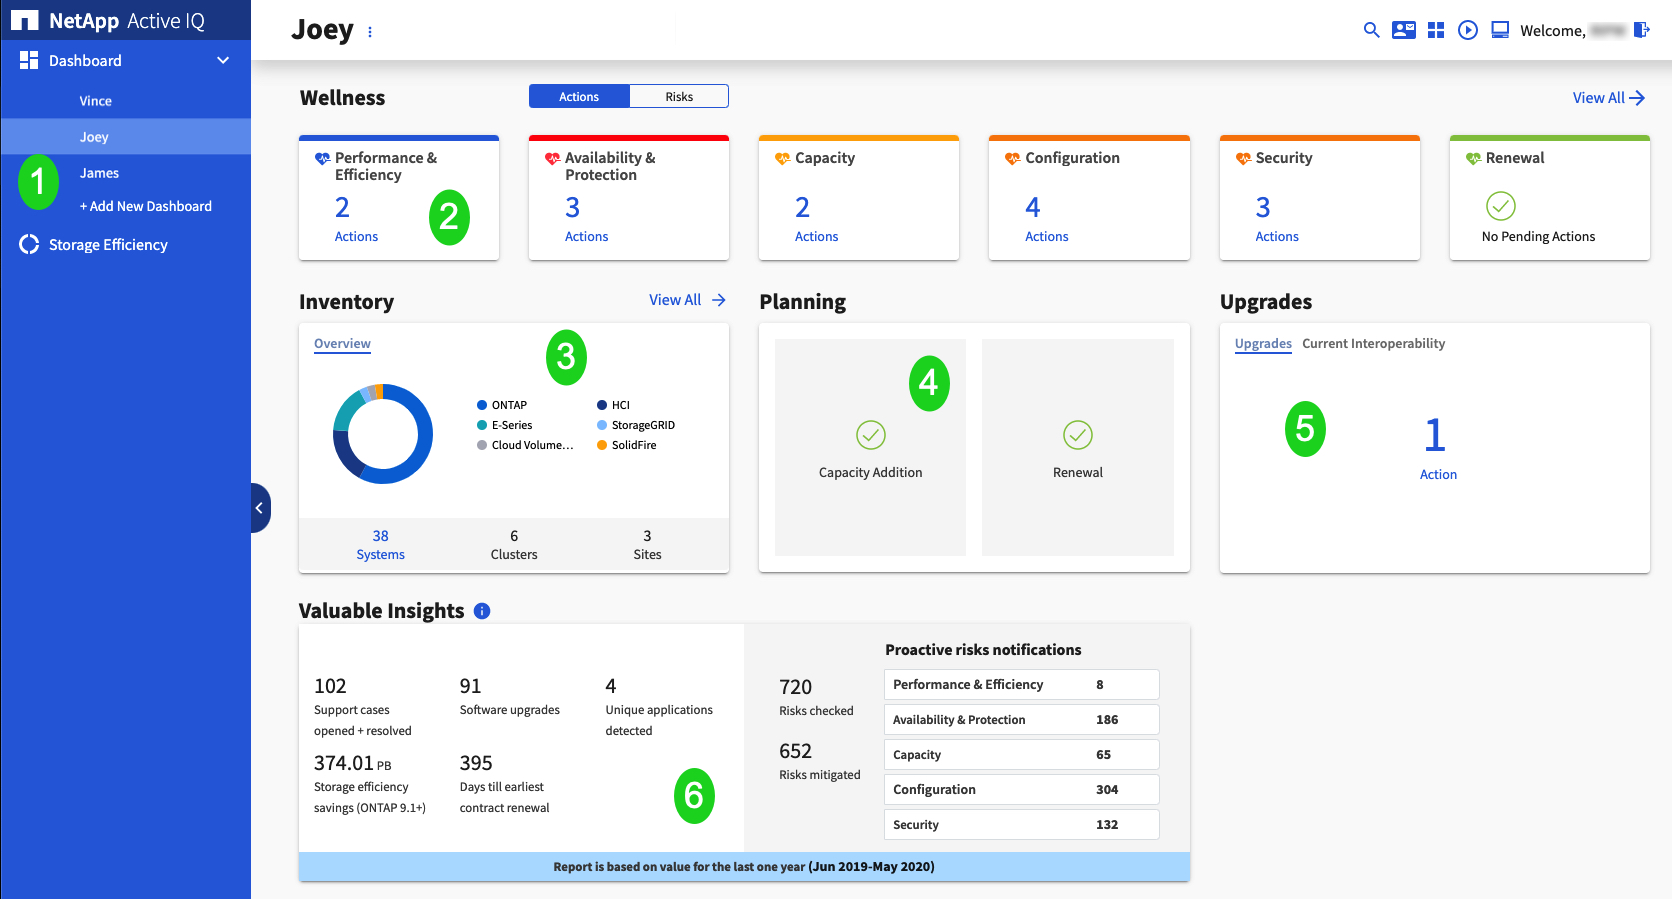1672x899 pixels.
Task: Click the 720 Risks checked value
Action: [795, 687]
